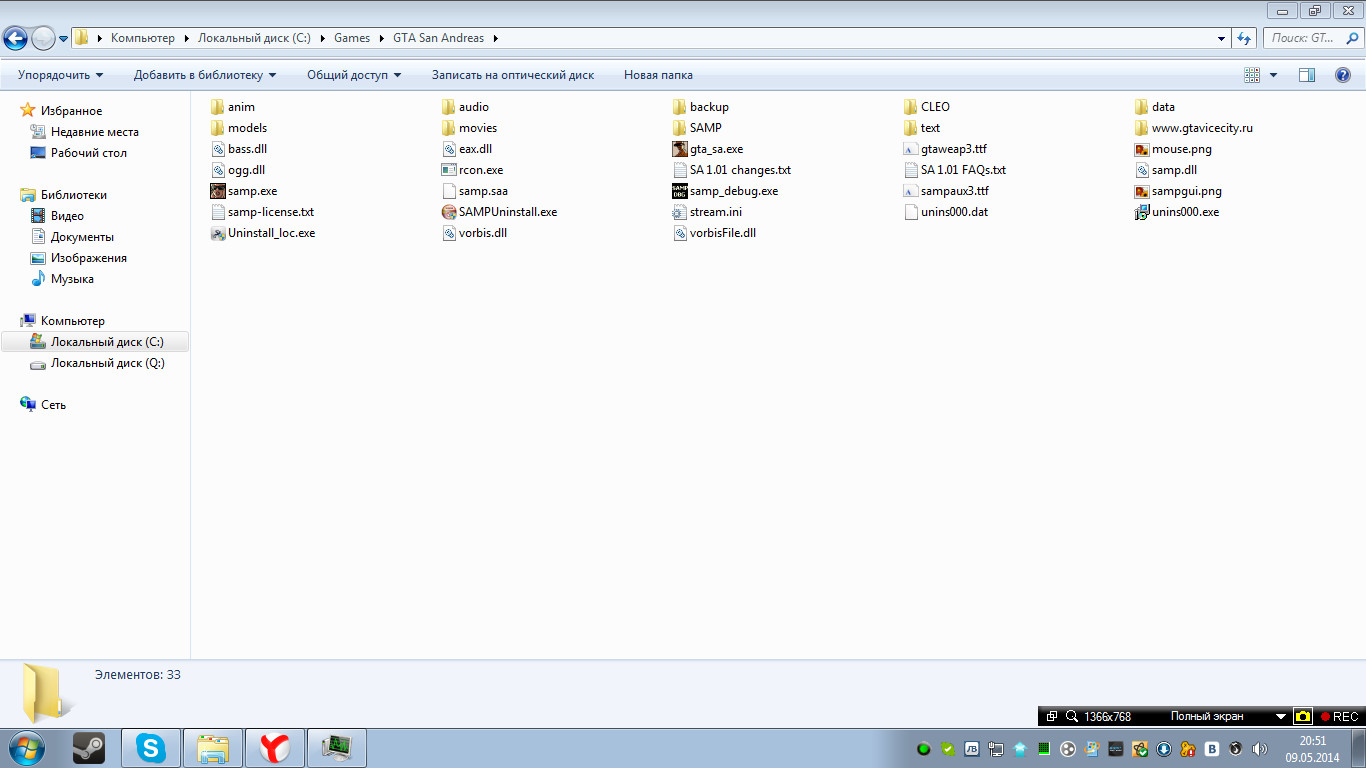Select Uninstall_loc.exe file icon
1366x768 pixels.
click(x=219, y=233)
